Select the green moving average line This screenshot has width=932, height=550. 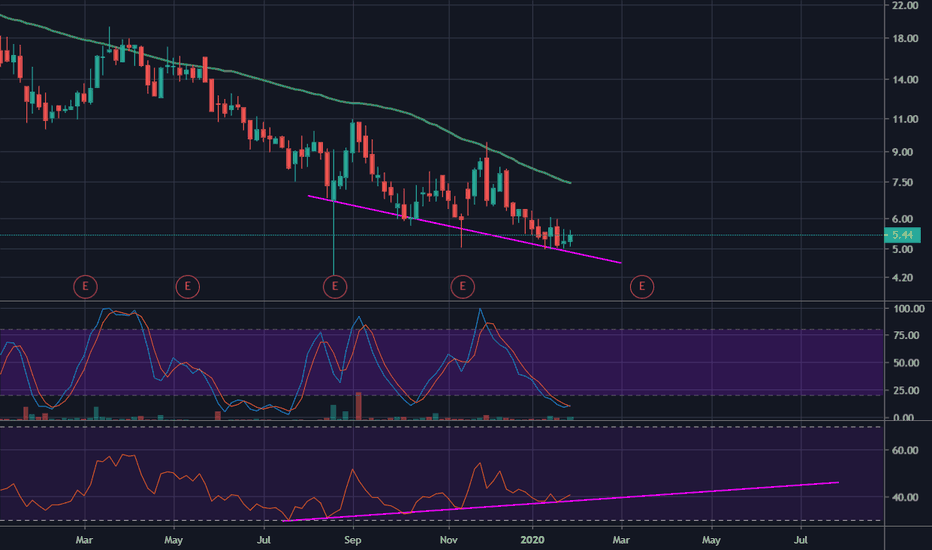click(285, 86)
